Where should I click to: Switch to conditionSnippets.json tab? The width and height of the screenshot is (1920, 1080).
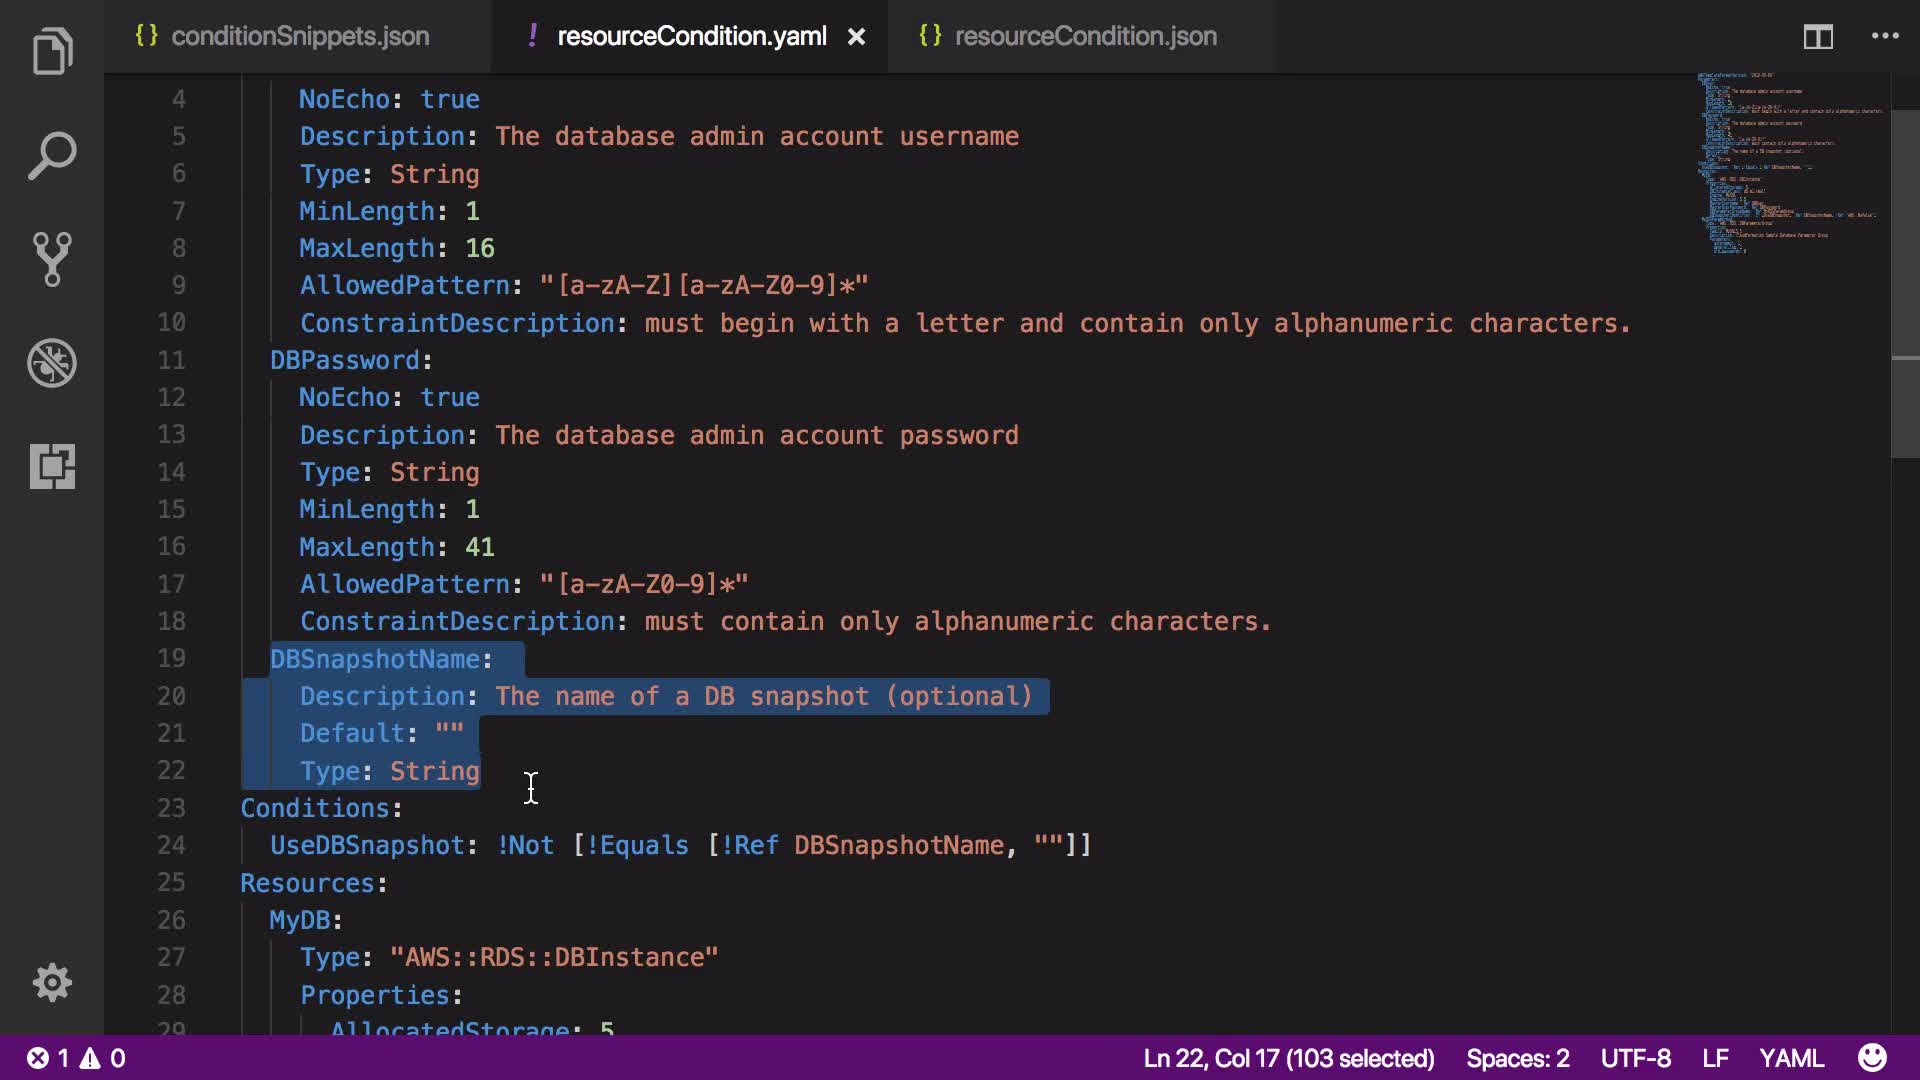[299, 37]
